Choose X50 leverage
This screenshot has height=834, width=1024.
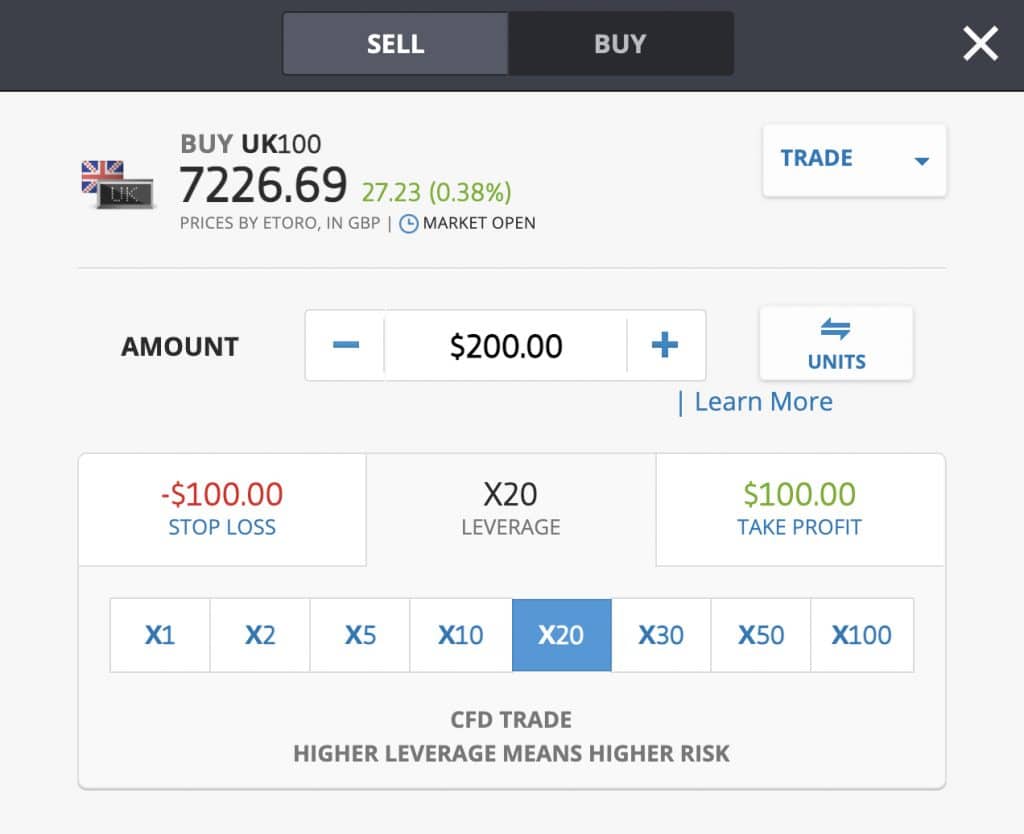click(761, 635)
